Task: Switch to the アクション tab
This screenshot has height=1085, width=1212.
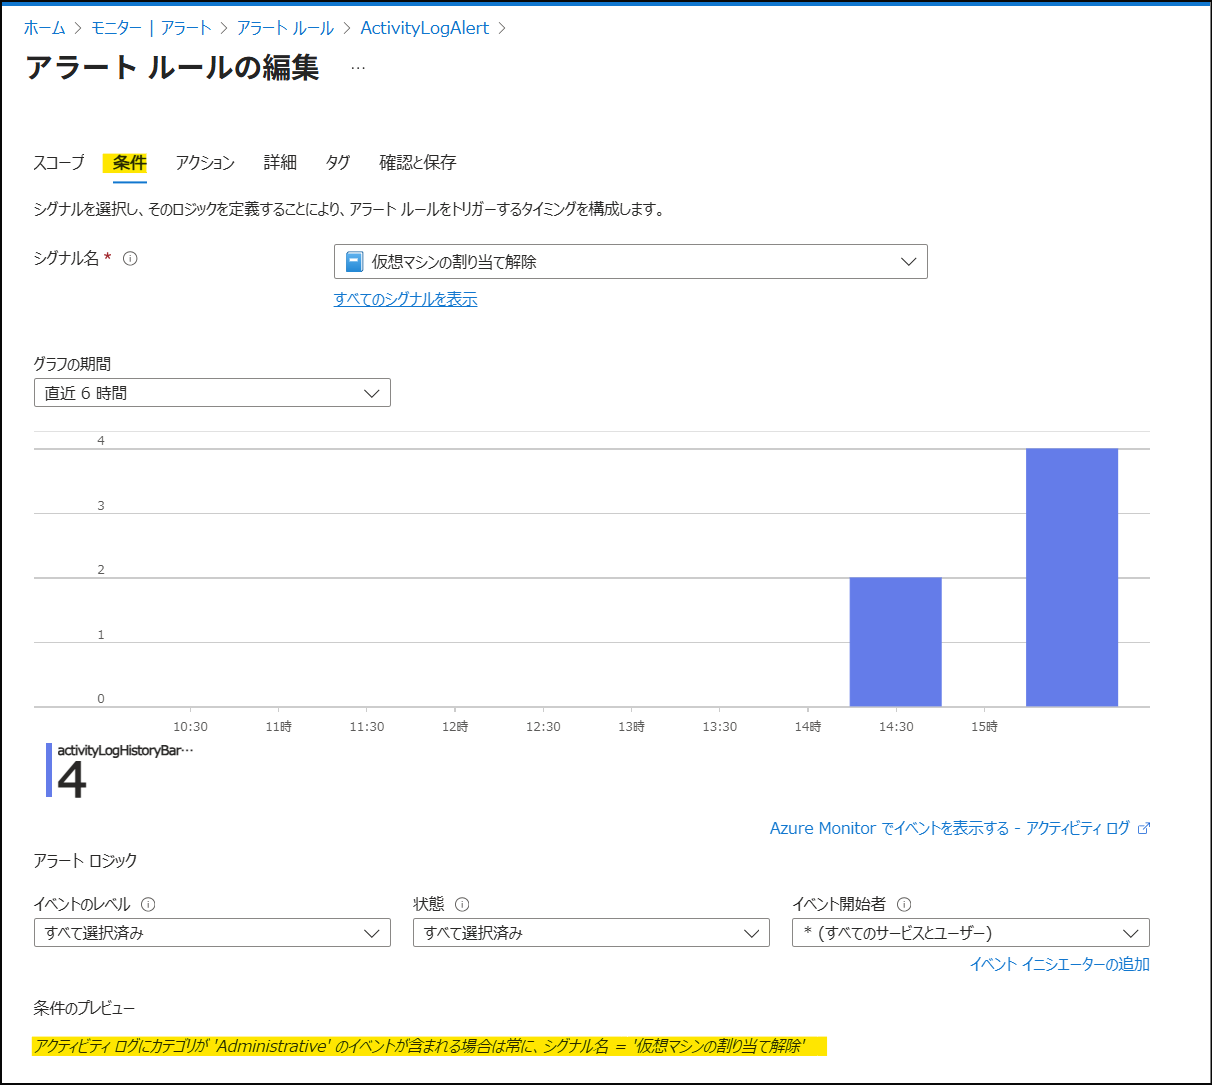Action: (205, 162)
